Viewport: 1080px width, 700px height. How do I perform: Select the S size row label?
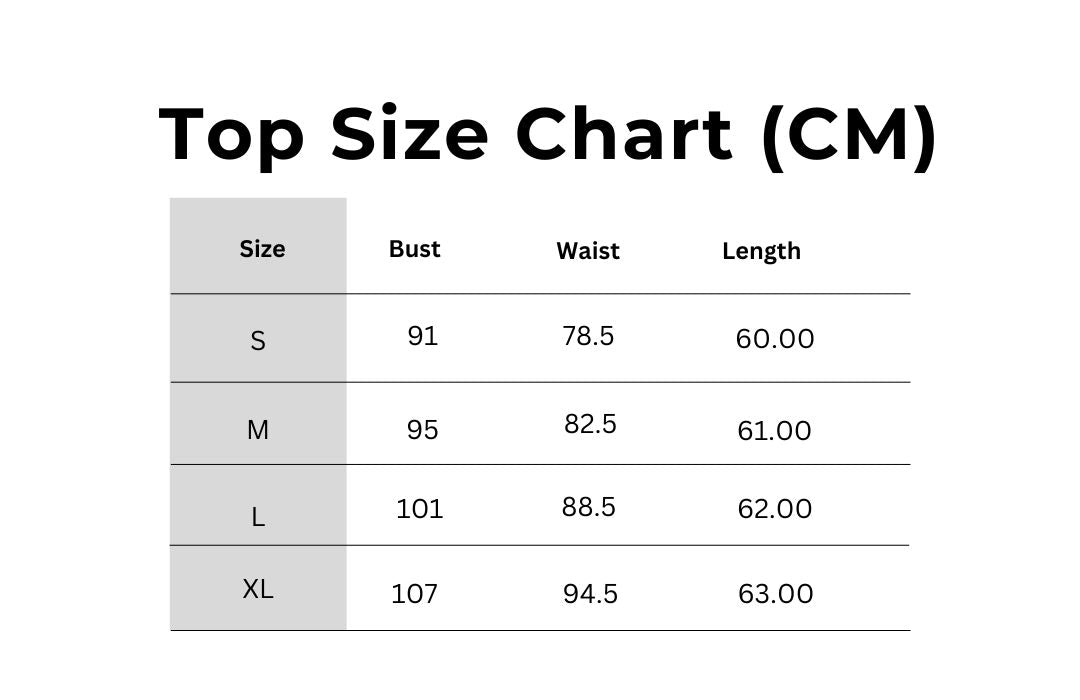point(258,341)
